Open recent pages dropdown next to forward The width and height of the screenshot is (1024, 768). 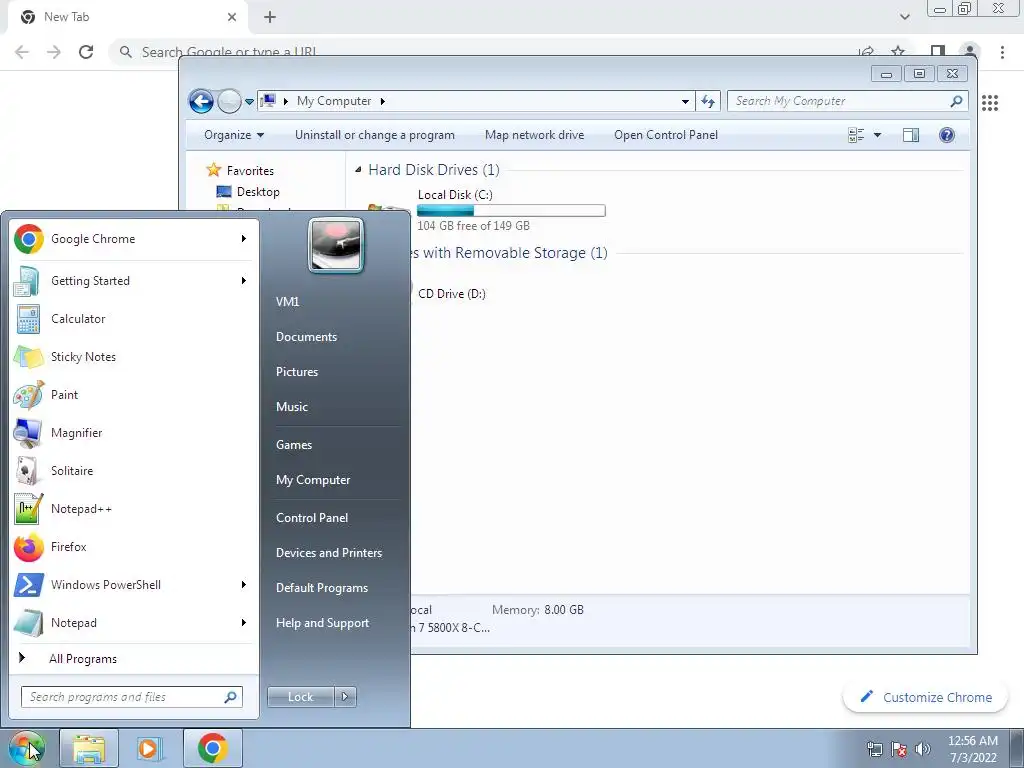[x=249, y=102]
